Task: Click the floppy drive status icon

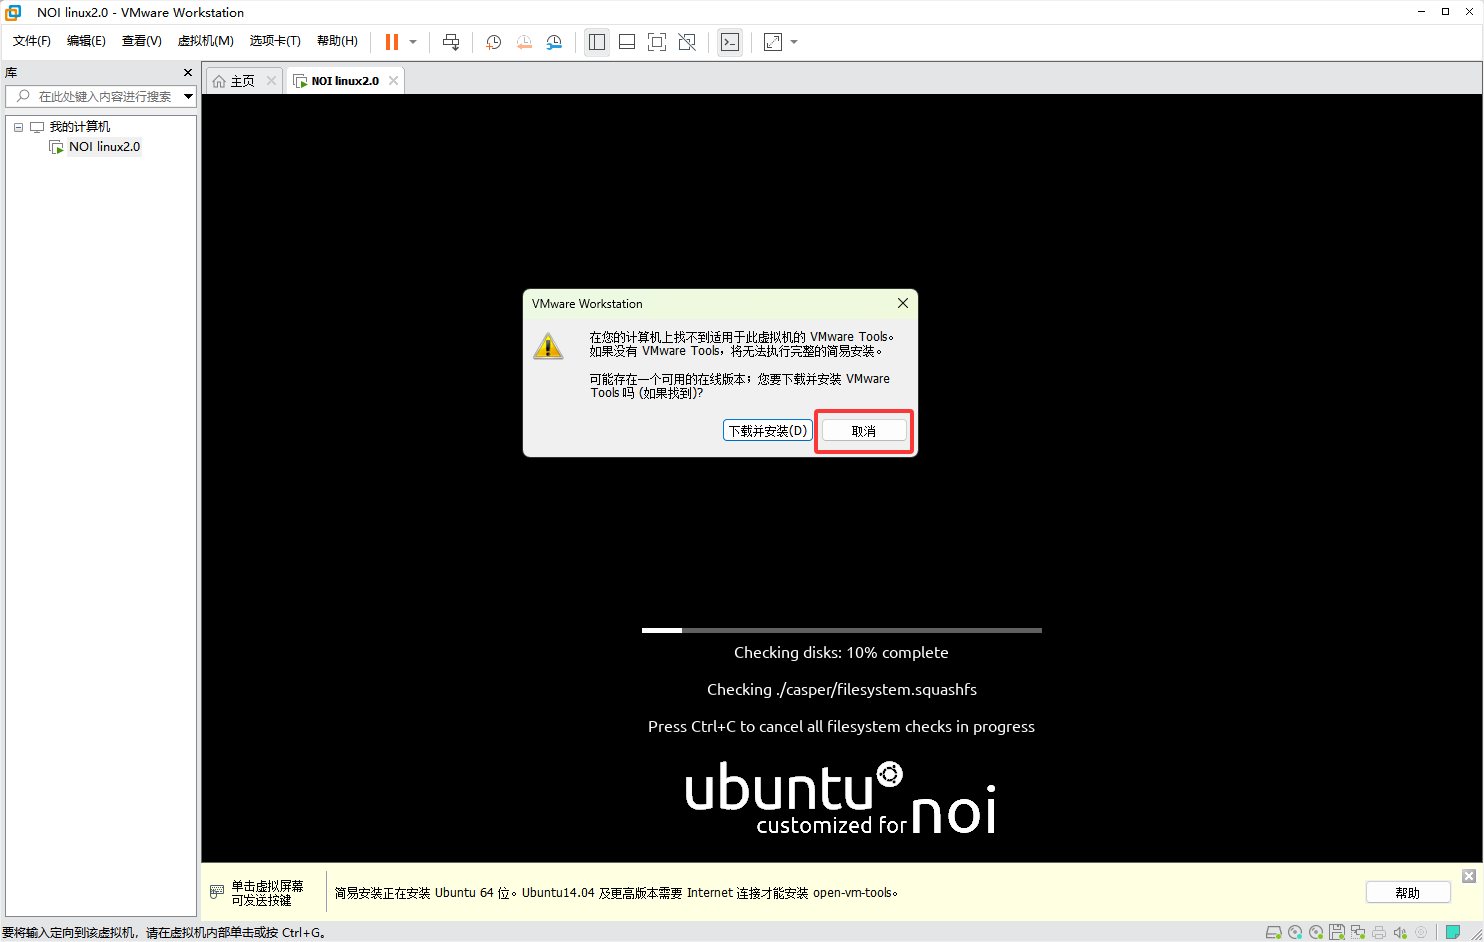Action: [1337, 932]
